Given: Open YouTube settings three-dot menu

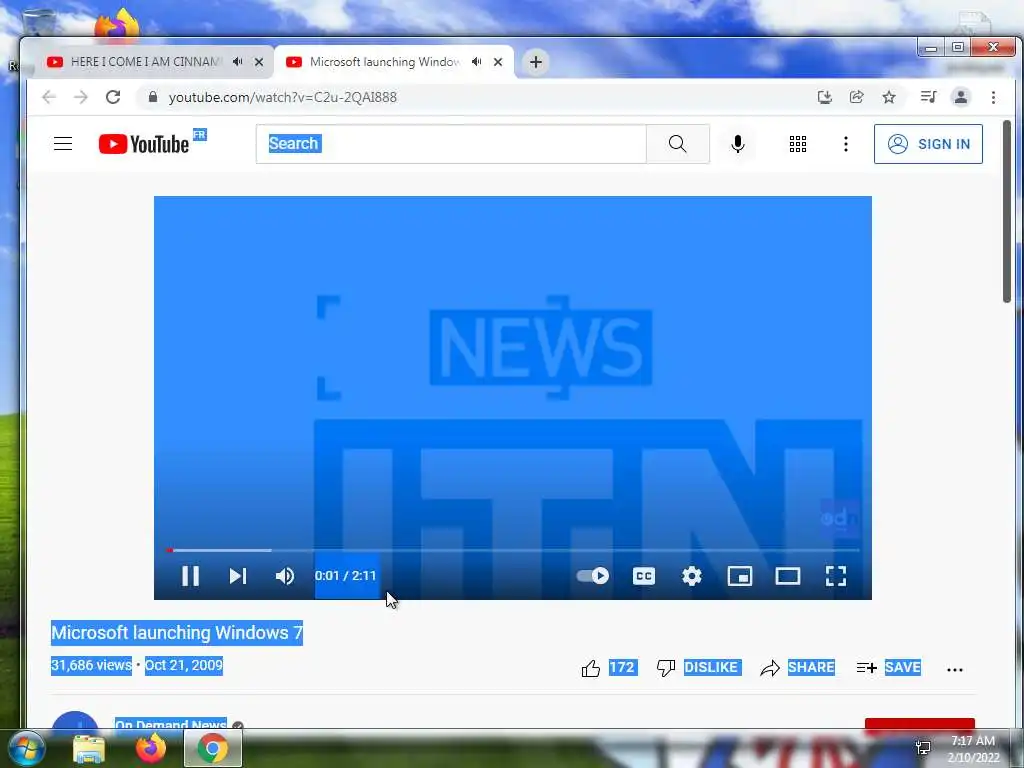Looking at the screenshot, I should click(846, 144).
